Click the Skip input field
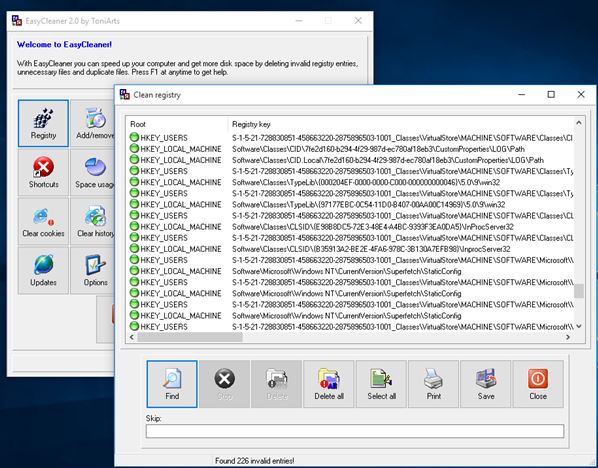This screenshot has height=468, width=598. click(x=355, y=431)
